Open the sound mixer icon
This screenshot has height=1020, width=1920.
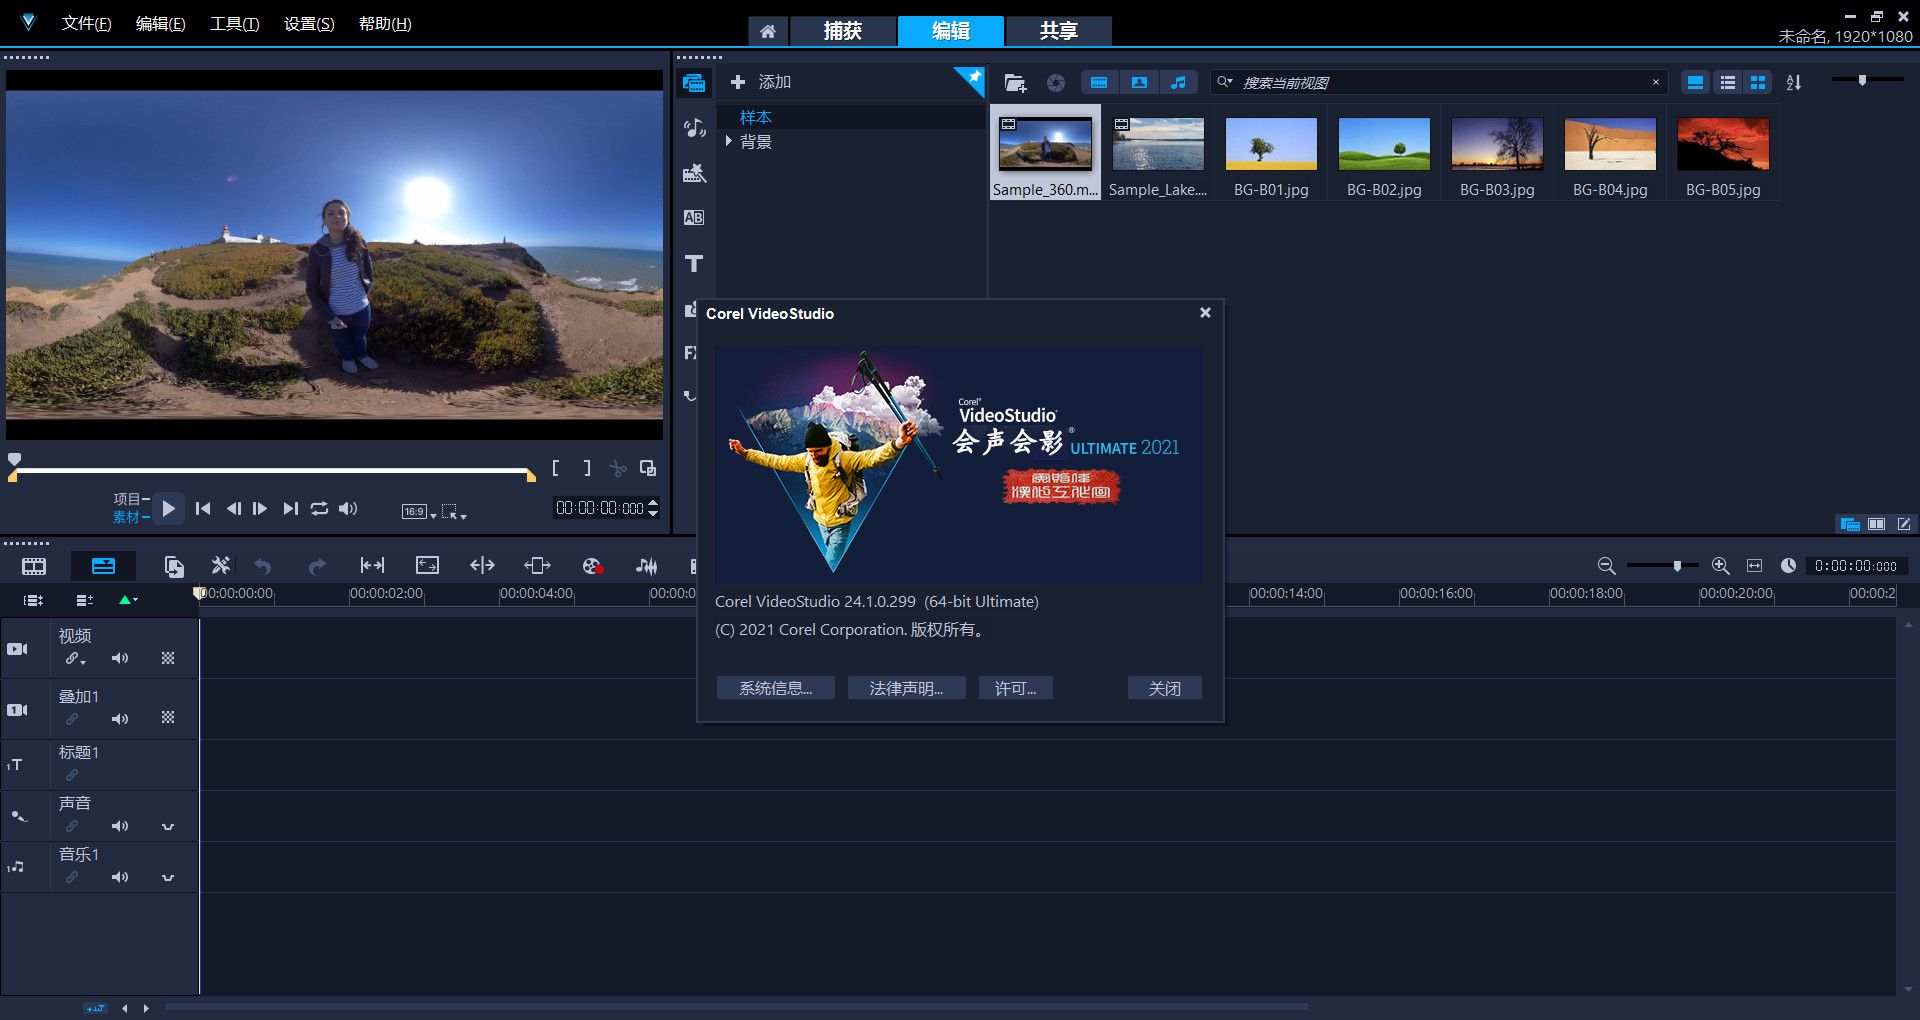point(647,566)
